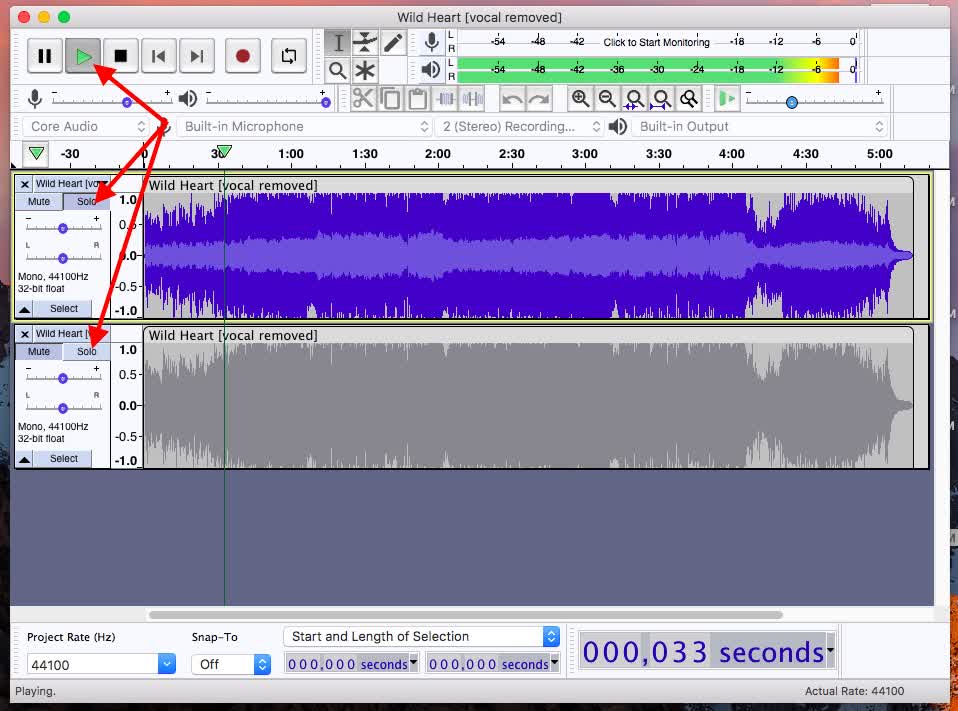Mute the second Wild Heart track
The height and width of the screenshot is (711, 958).
38,351
